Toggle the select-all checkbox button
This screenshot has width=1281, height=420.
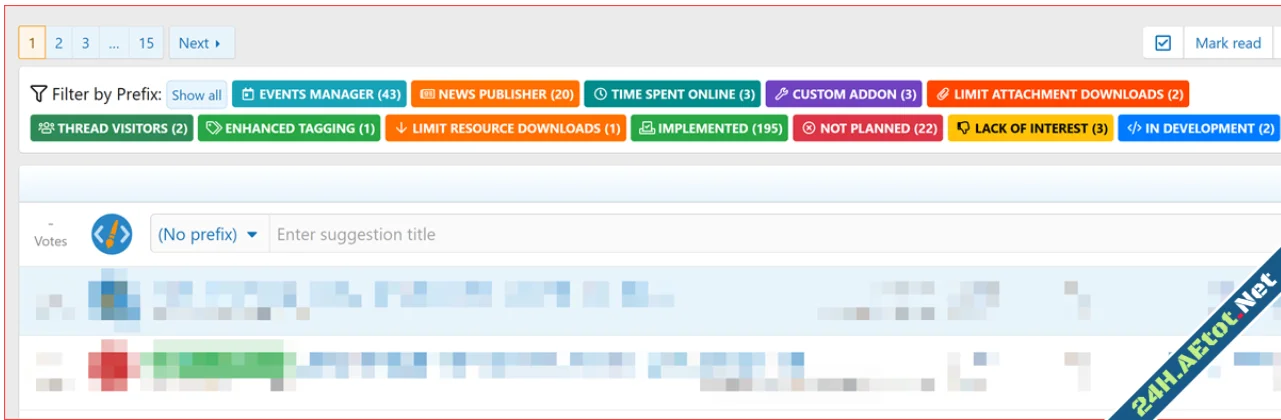pyautogui.click(x=1163, y=43)
